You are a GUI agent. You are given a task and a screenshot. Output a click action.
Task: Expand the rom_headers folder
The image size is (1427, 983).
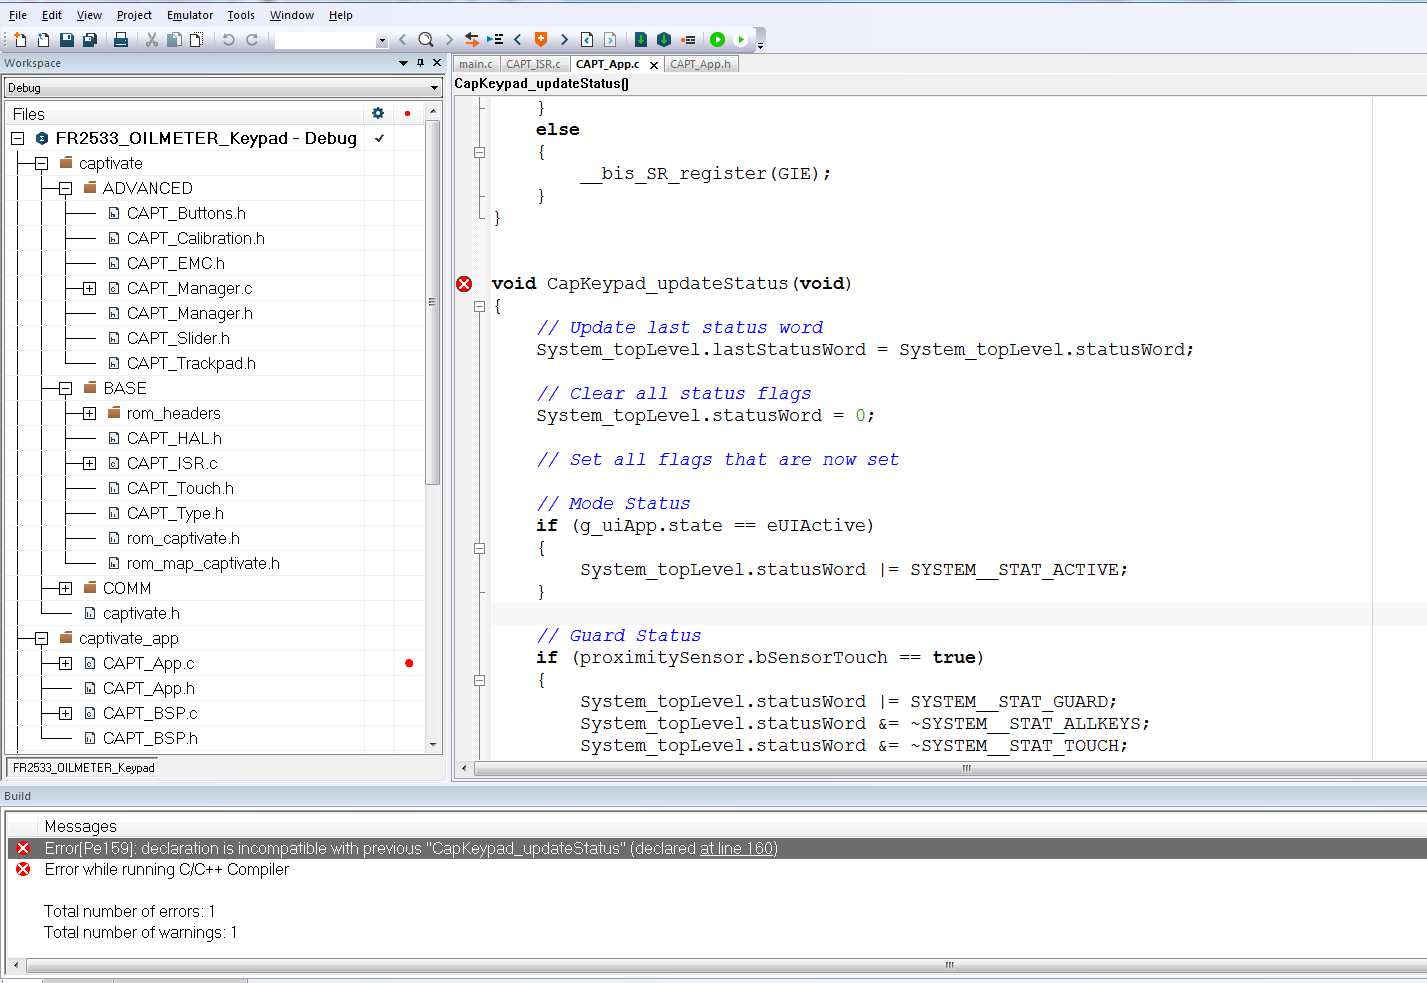[89, 413]
